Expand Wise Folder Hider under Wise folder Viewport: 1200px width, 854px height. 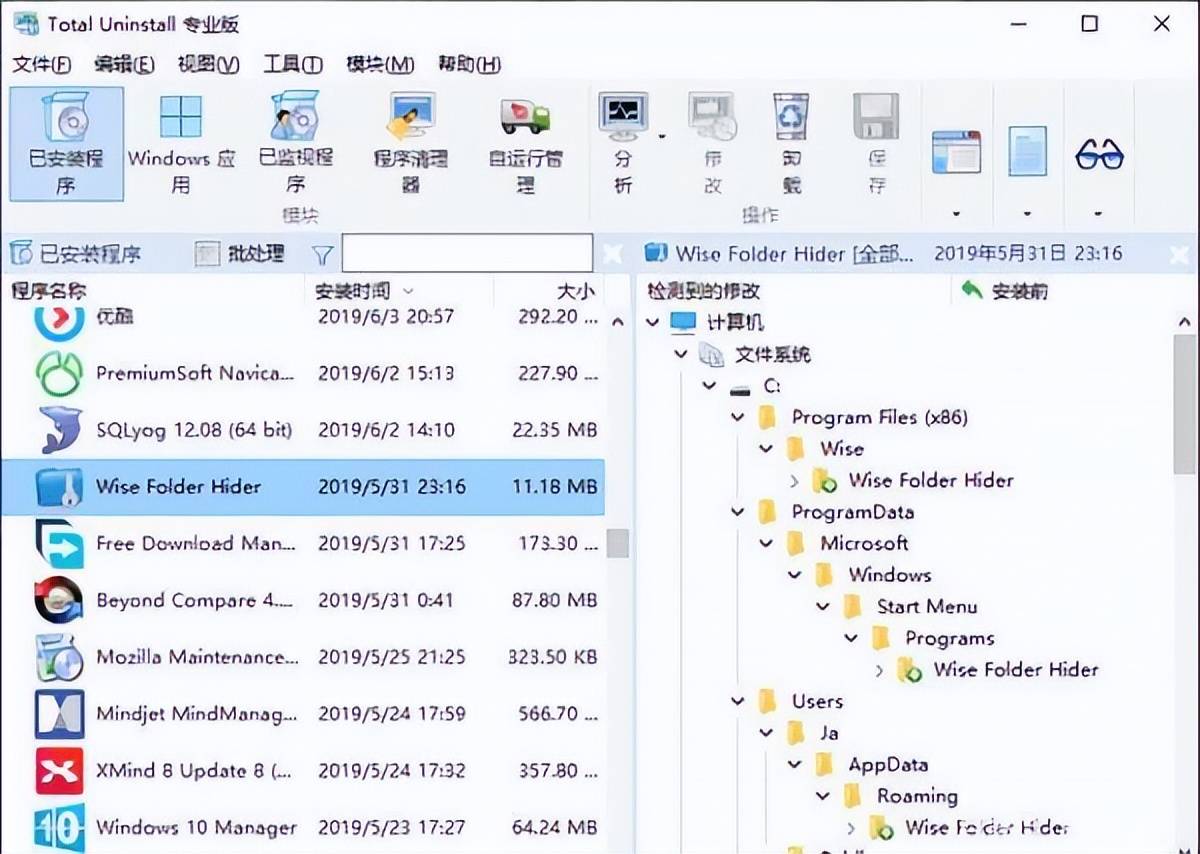794,481
